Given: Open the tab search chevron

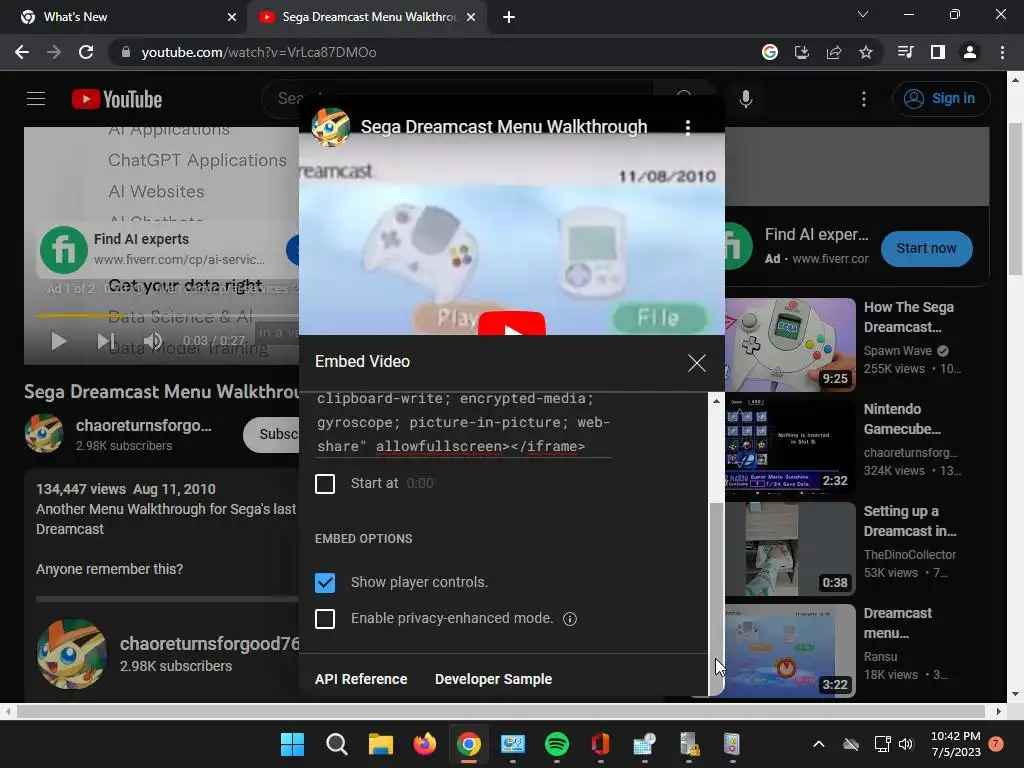Looking at the screenshot, I should [863, 14].
